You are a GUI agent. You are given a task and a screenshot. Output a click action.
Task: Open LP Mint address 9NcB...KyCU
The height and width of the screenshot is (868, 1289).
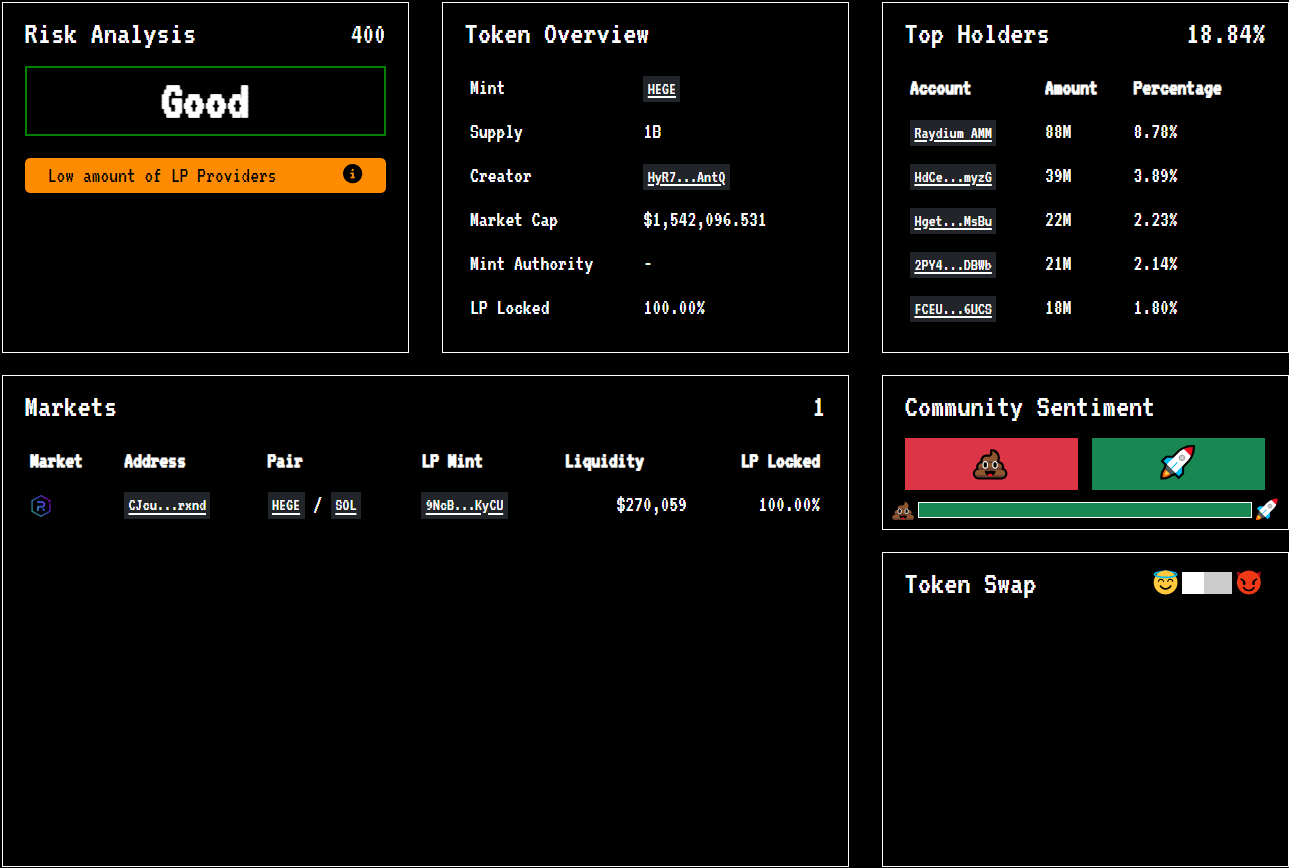tap(464, 506)
